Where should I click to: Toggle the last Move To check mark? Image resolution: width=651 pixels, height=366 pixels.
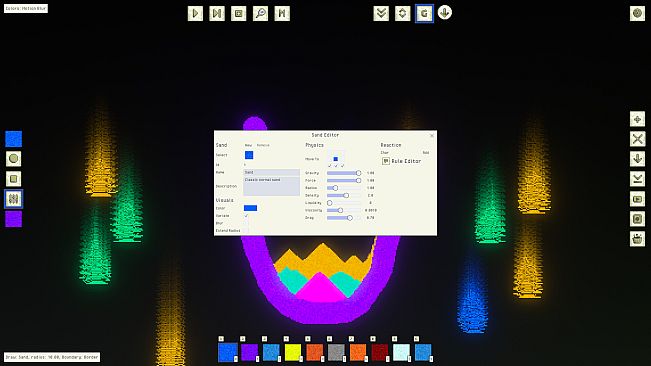[x=342, y=166]
